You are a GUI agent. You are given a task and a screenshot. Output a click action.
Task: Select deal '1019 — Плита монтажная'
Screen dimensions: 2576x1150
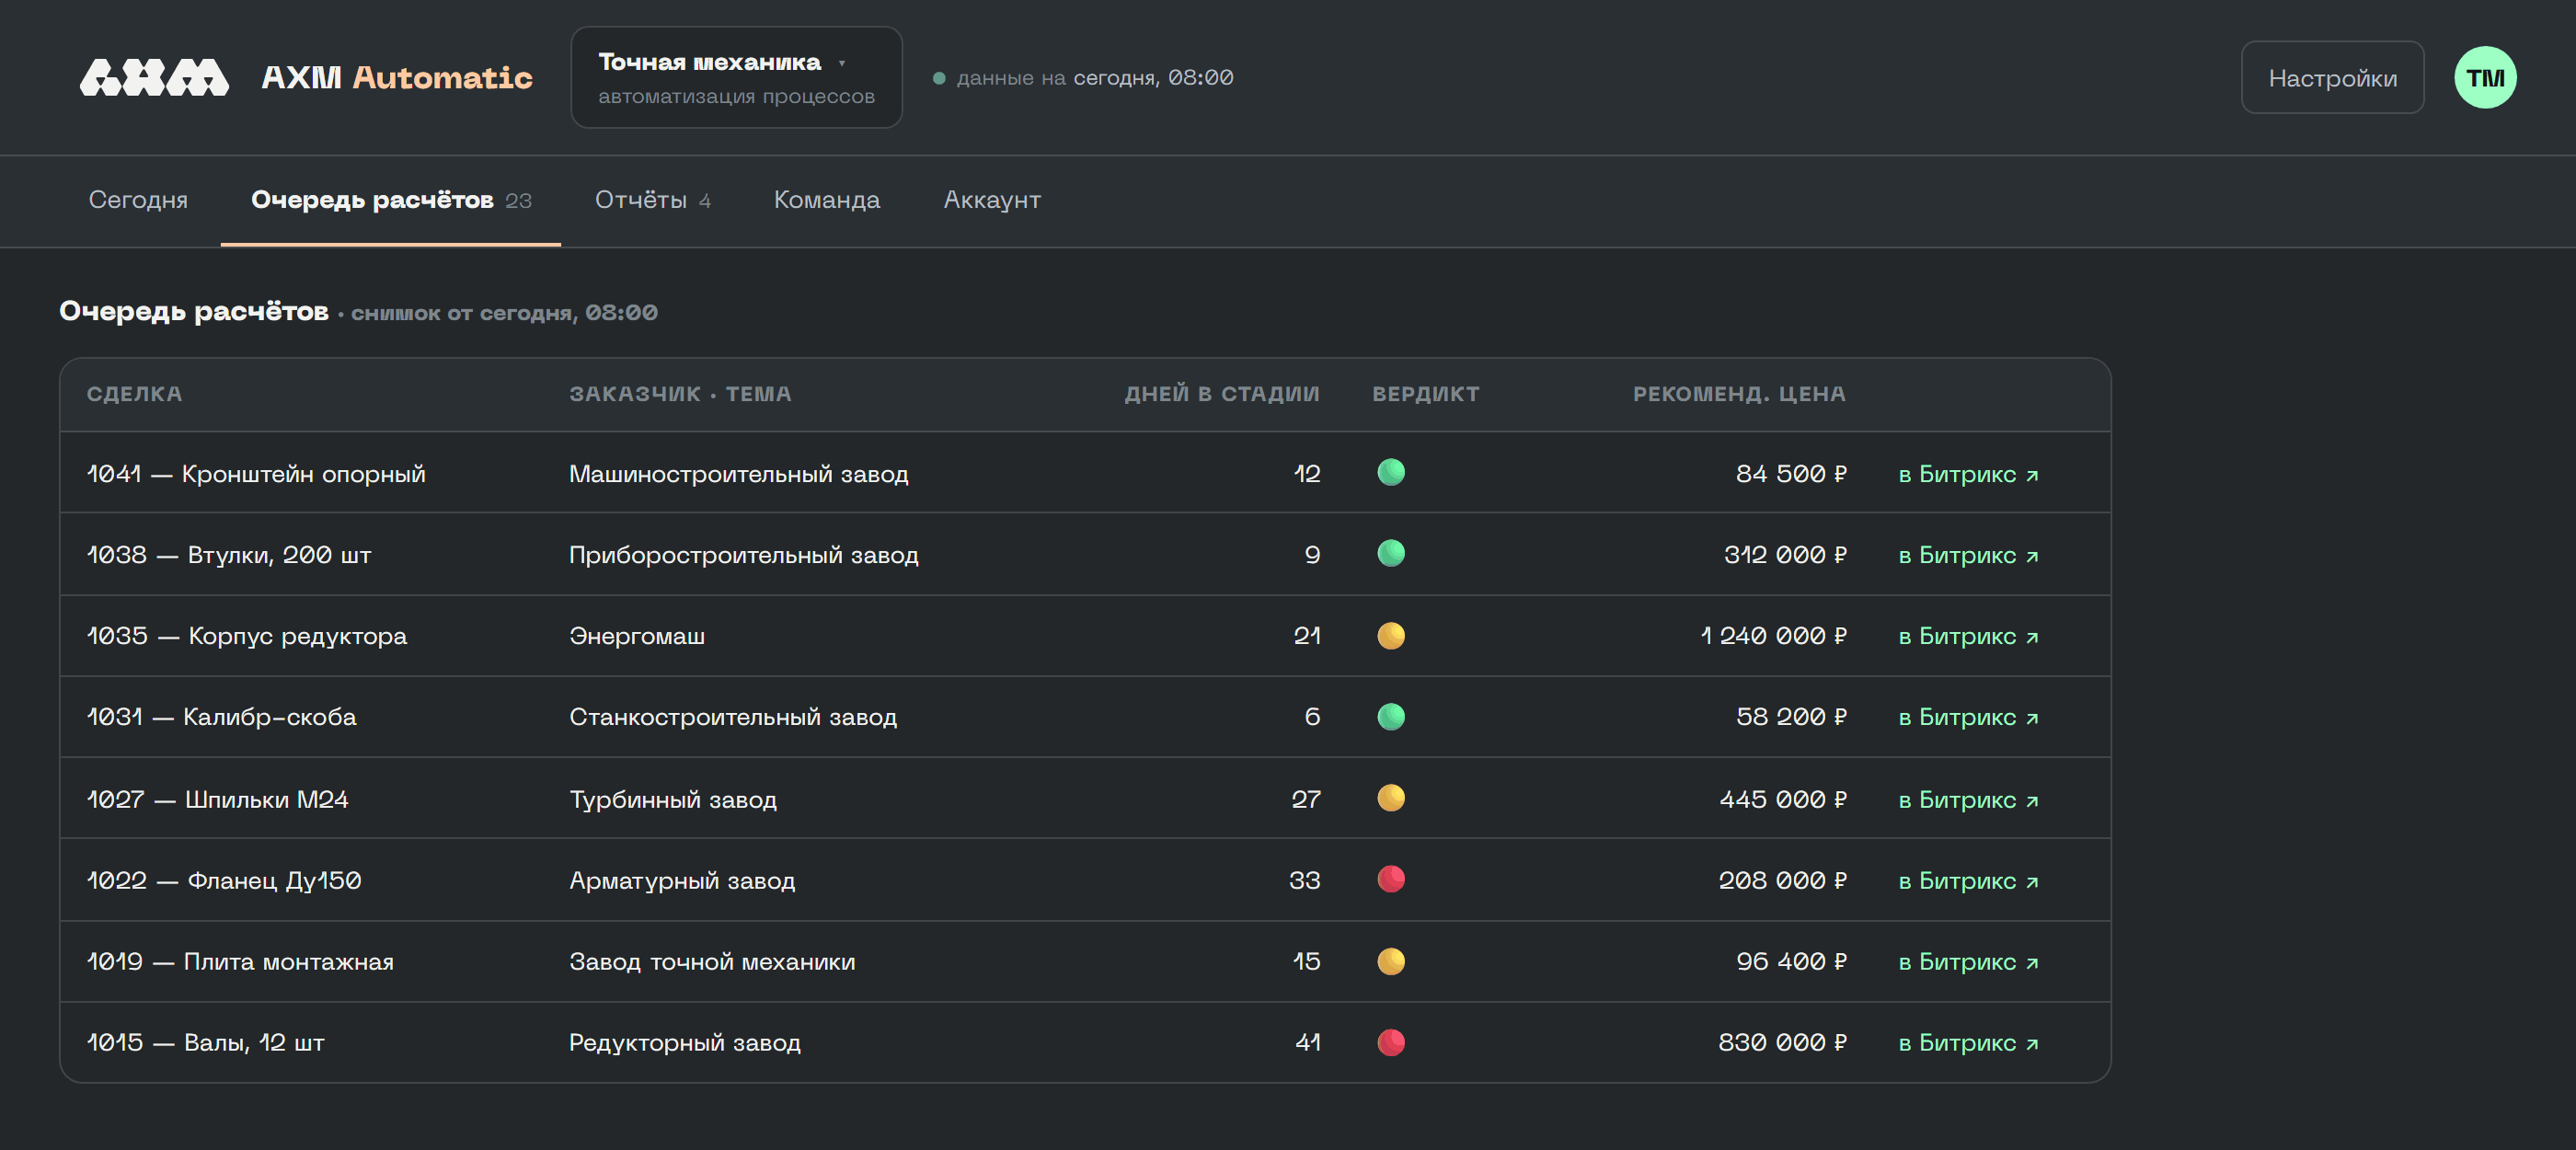240,962
